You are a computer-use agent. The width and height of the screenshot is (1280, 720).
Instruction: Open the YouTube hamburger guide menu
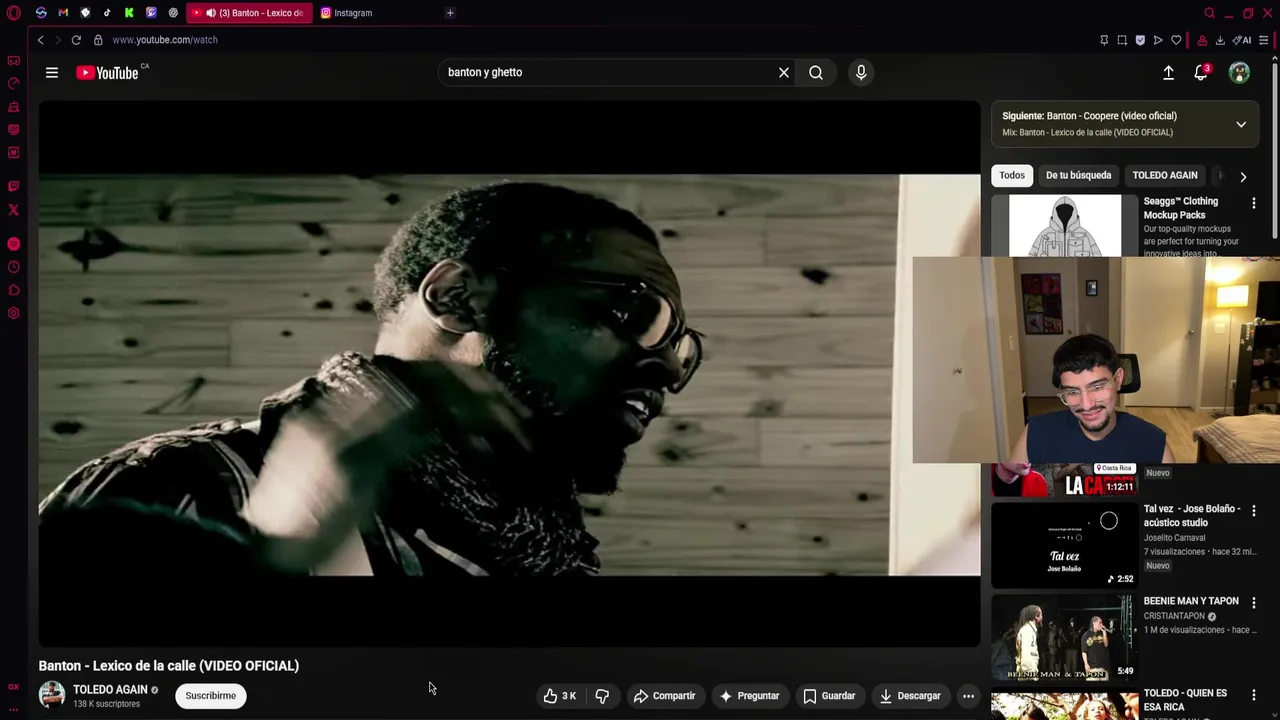tap(52, 72)
